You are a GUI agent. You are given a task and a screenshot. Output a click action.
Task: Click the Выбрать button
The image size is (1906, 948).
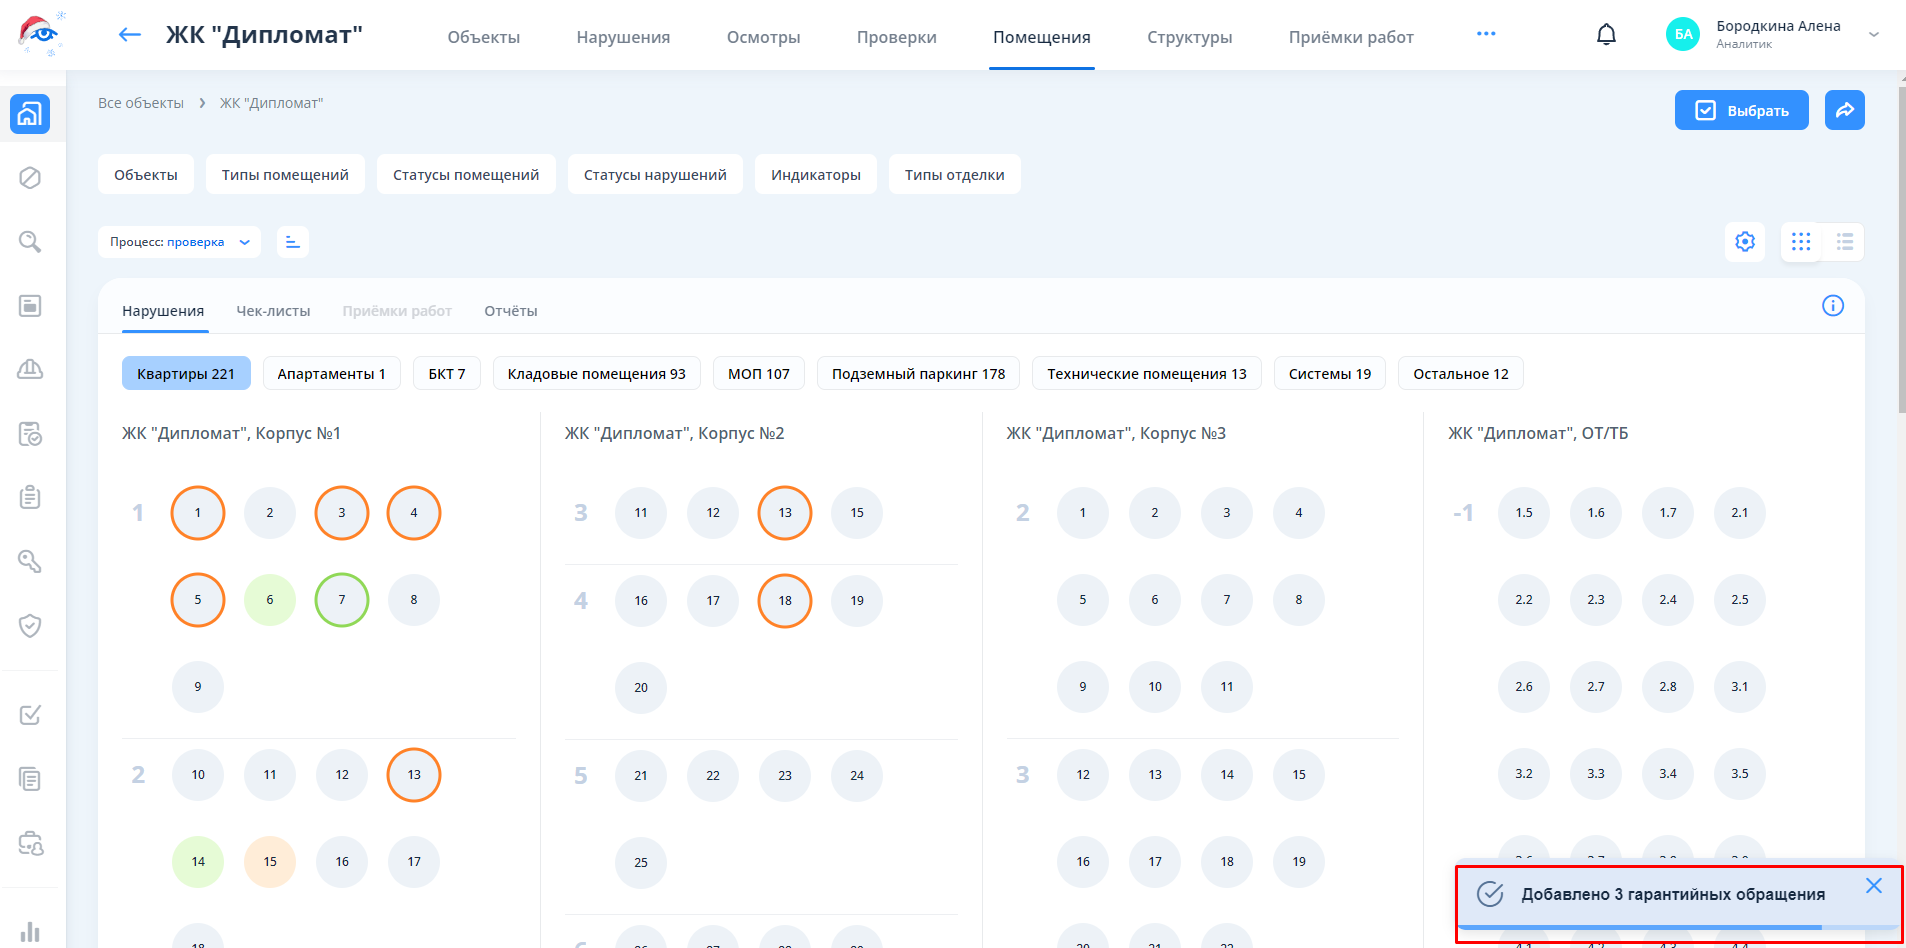click(1741, 110)
